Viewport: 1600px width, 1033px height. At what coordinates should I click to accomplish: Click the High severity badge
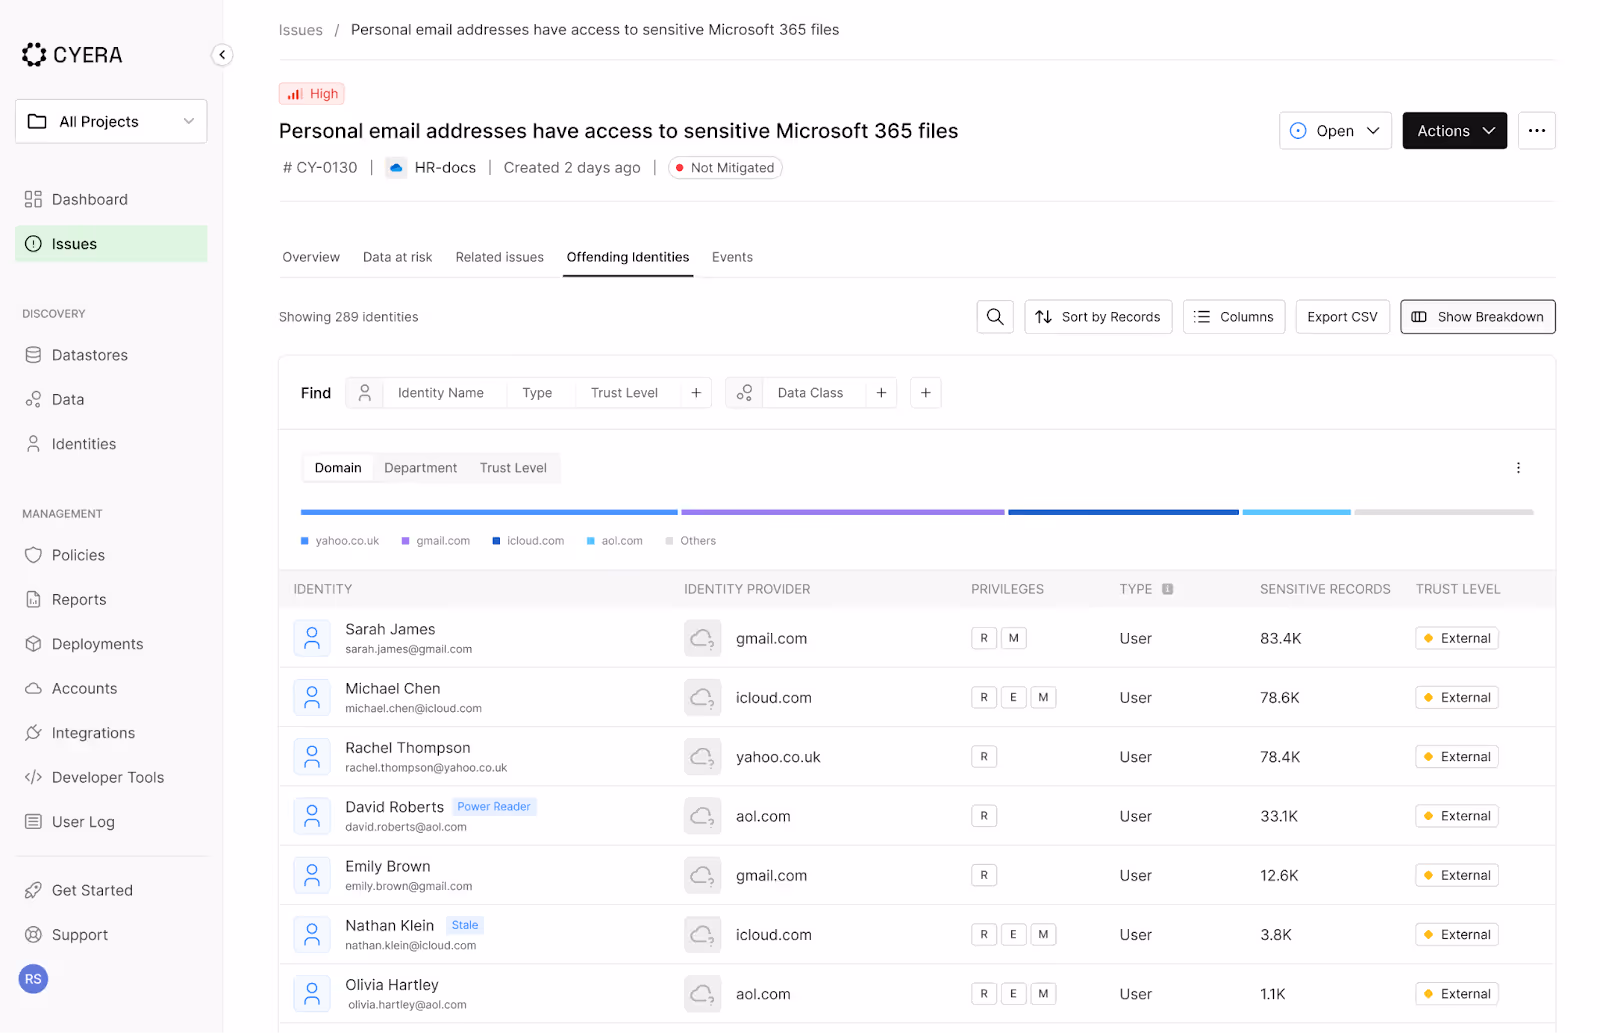[x=312, y=94]
